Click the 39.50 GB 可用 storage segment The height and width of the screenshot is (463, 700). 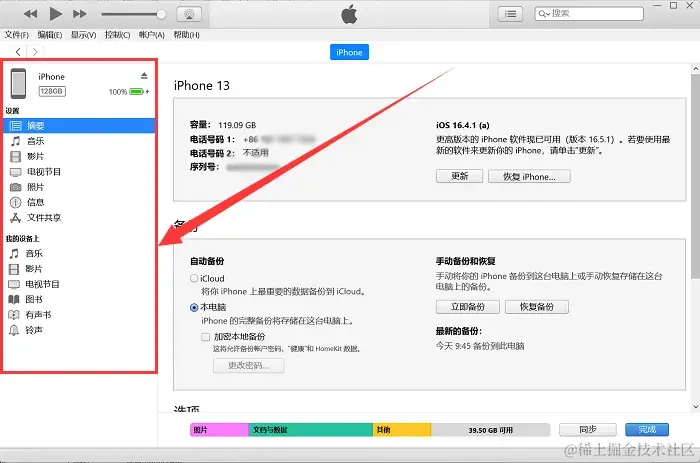point(490,430)
